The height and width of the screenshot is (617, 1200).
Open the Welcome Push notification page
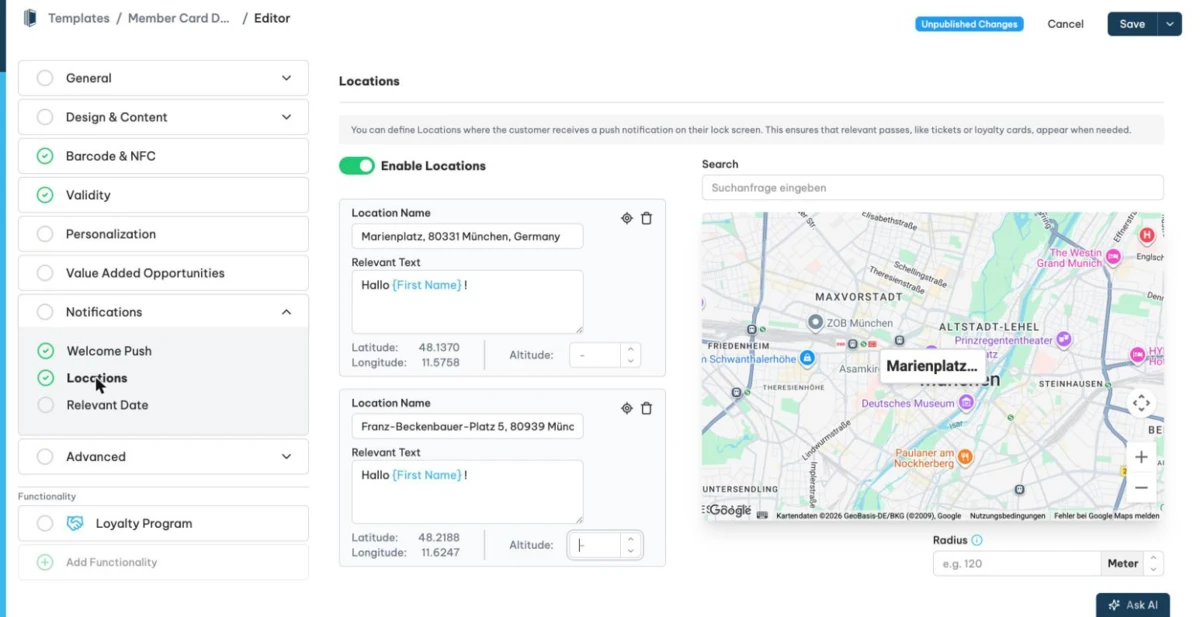[109, 351]
